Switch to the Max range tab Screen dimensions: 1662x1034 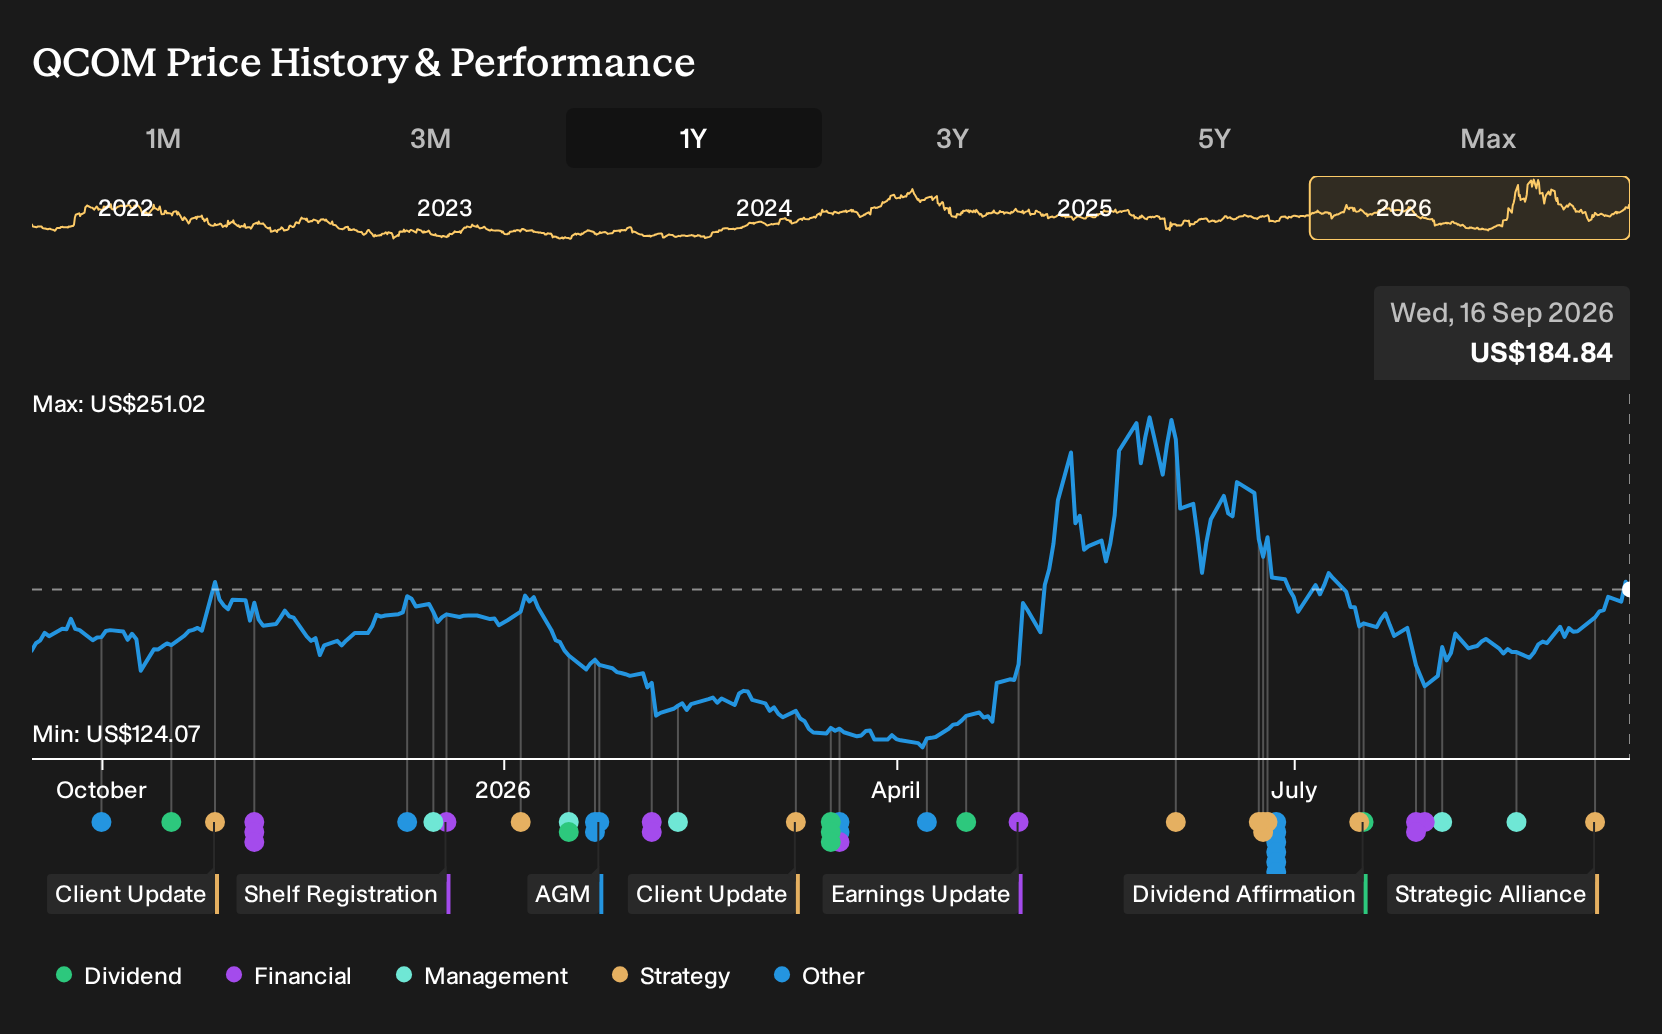pyautogui.click(x=1488, y=138)
